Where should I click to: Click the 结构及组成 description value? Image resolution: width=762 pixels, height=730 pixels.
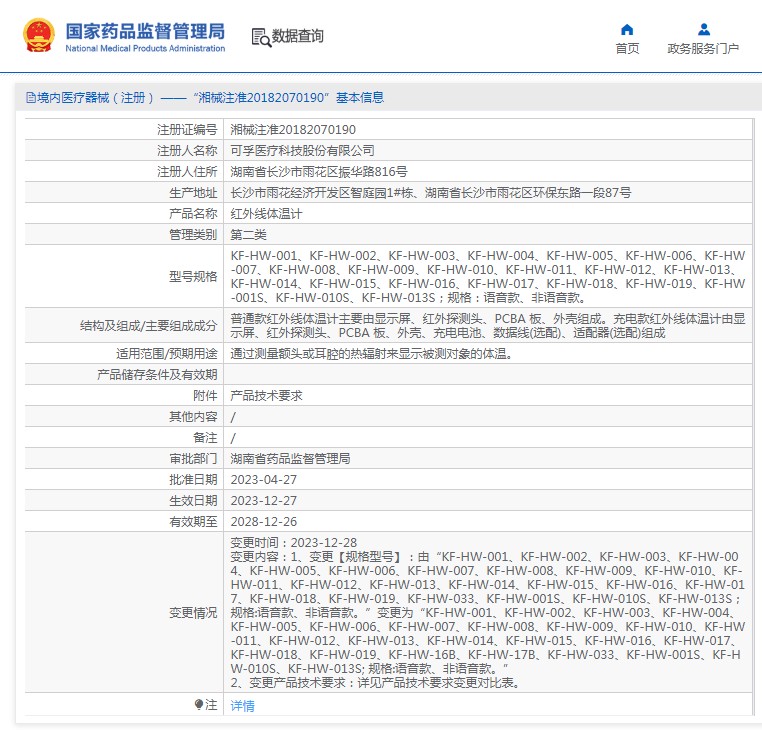(488, 326)
